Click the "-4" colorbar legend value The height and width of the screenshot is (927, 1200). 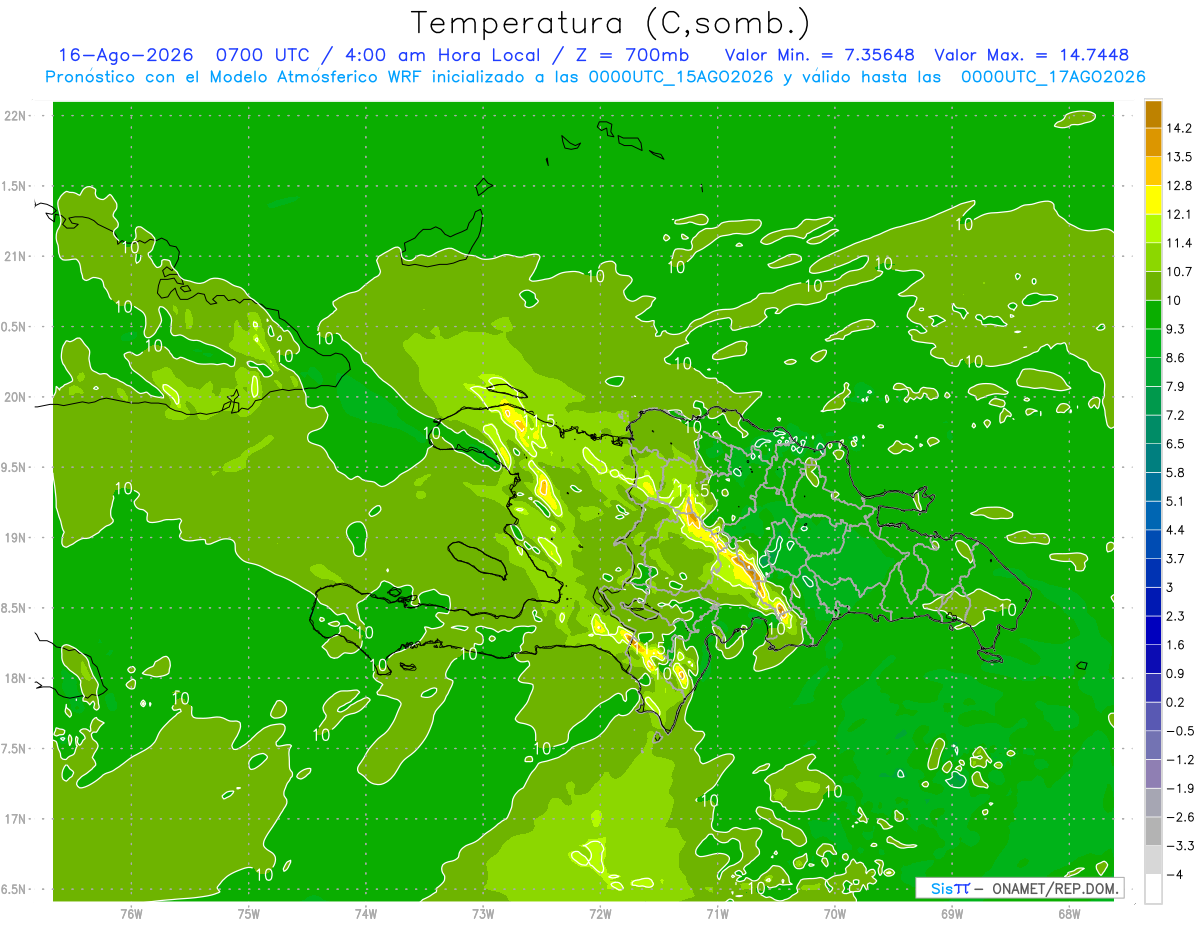click(x=1175, y=875)
